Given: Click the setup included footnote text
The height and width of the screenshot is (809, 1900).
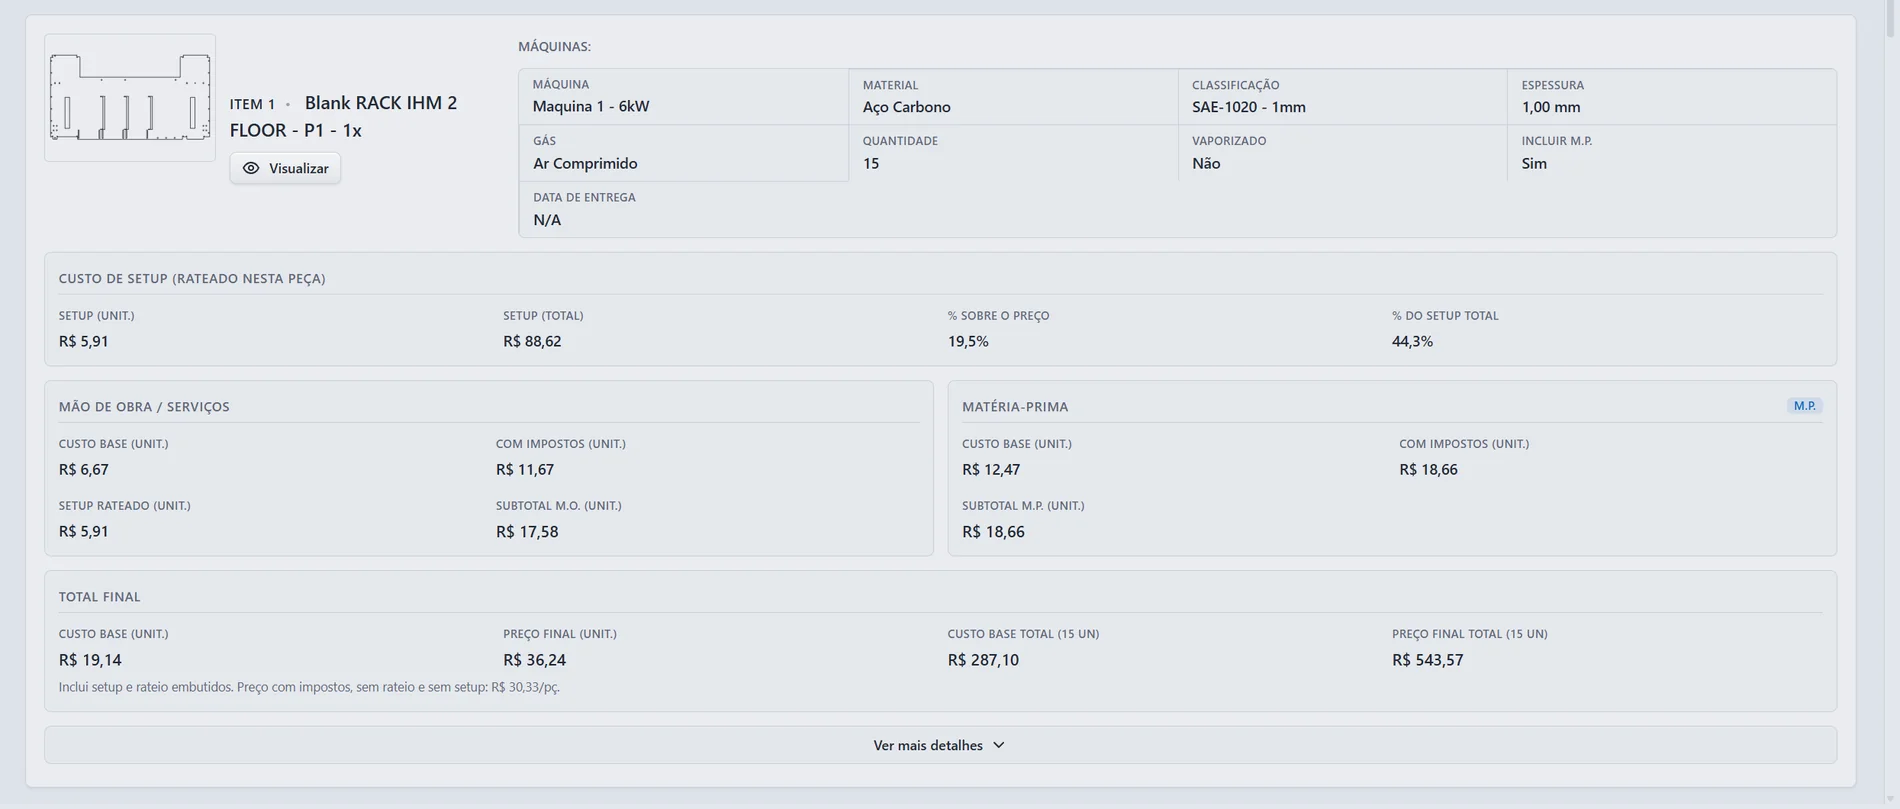Looking at the screenshot, I should click(x=309, y=687).
